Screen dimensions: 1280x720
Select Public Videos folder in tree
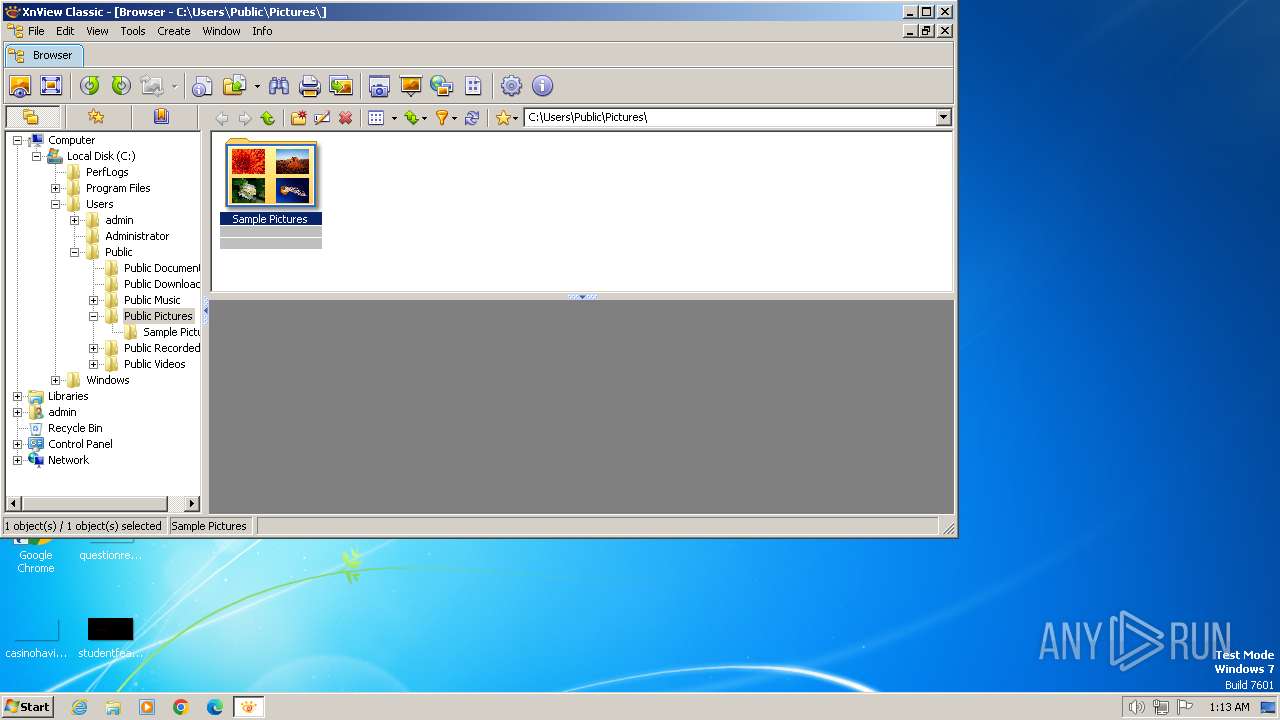coord(154,364)
